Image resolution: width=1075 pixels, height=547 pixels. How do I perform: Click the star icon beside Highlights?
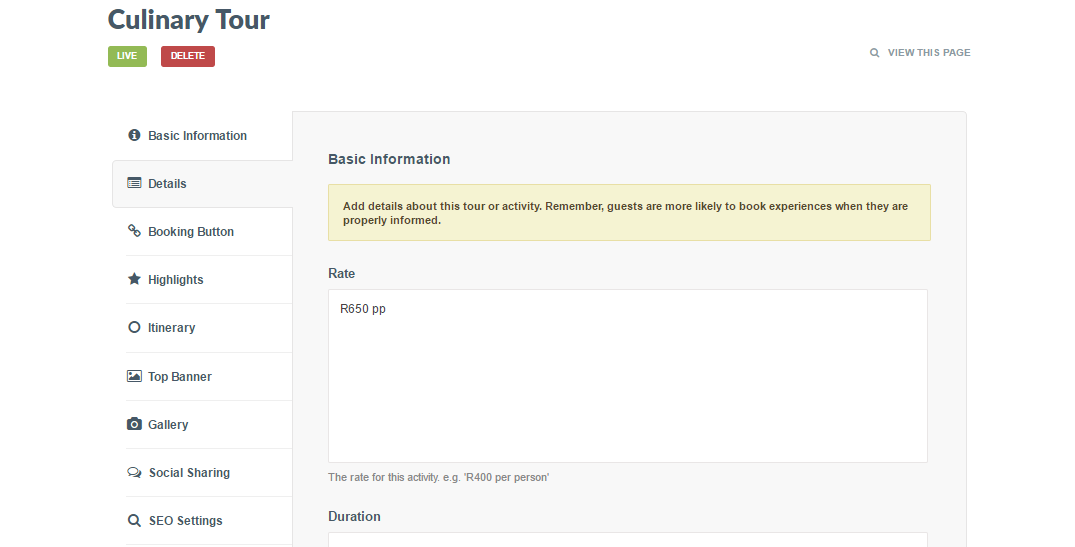pyautogui.click(x=134, y=279)
